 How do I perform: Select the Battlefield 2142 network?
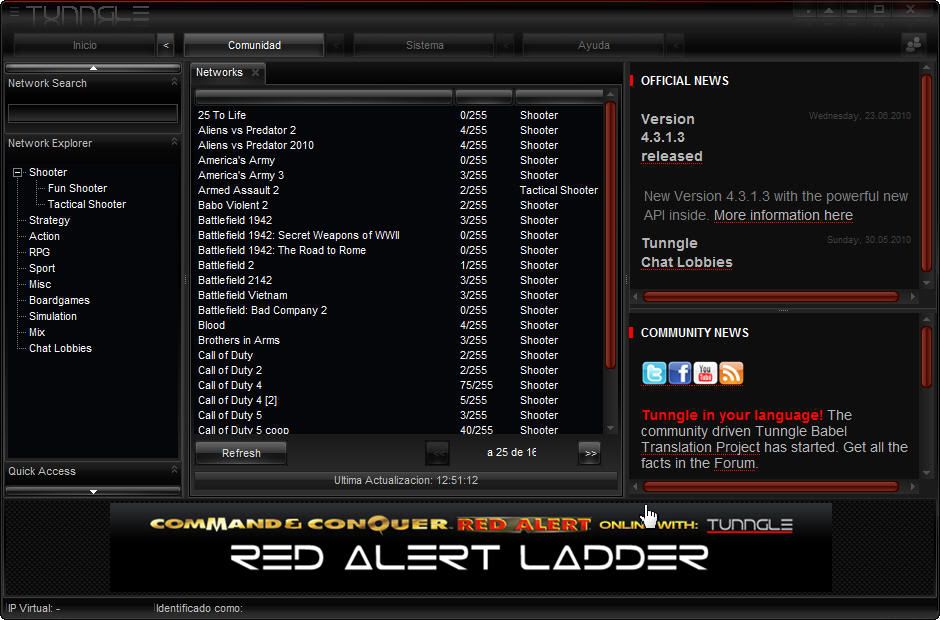pos(399,280)
